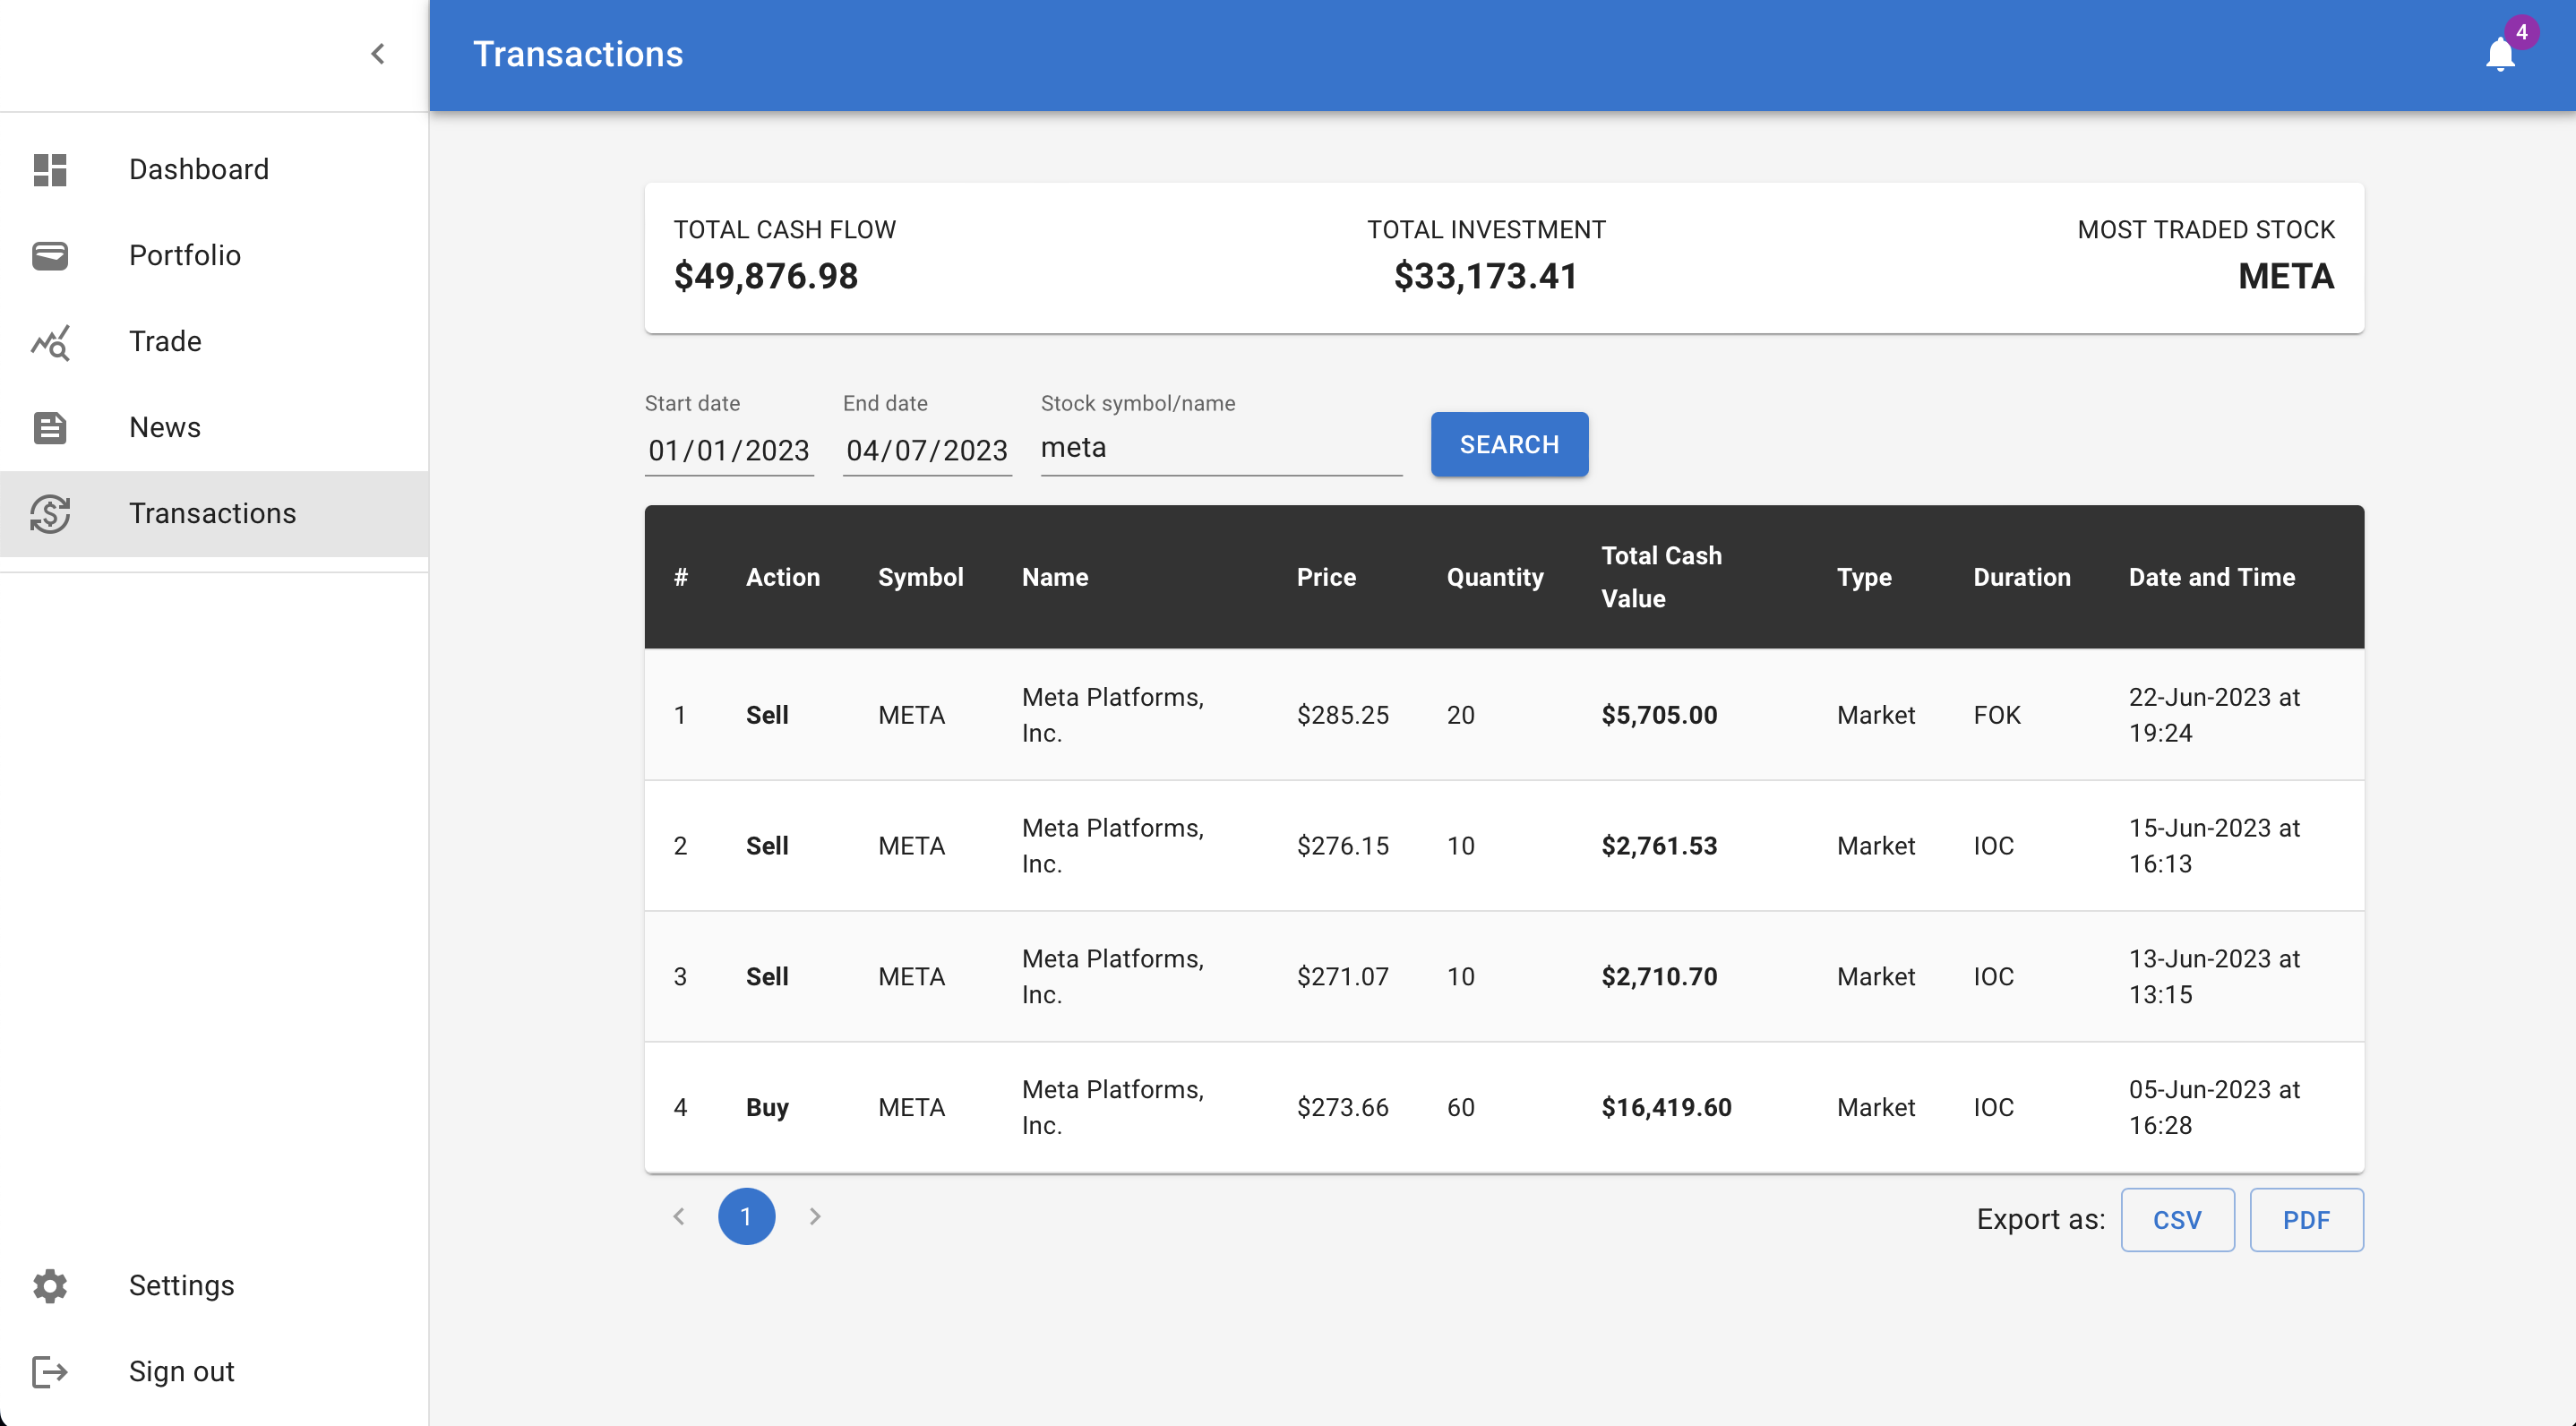Click the Settings gear icon
The image size is (2576, 1426).
pos(50,1285)
